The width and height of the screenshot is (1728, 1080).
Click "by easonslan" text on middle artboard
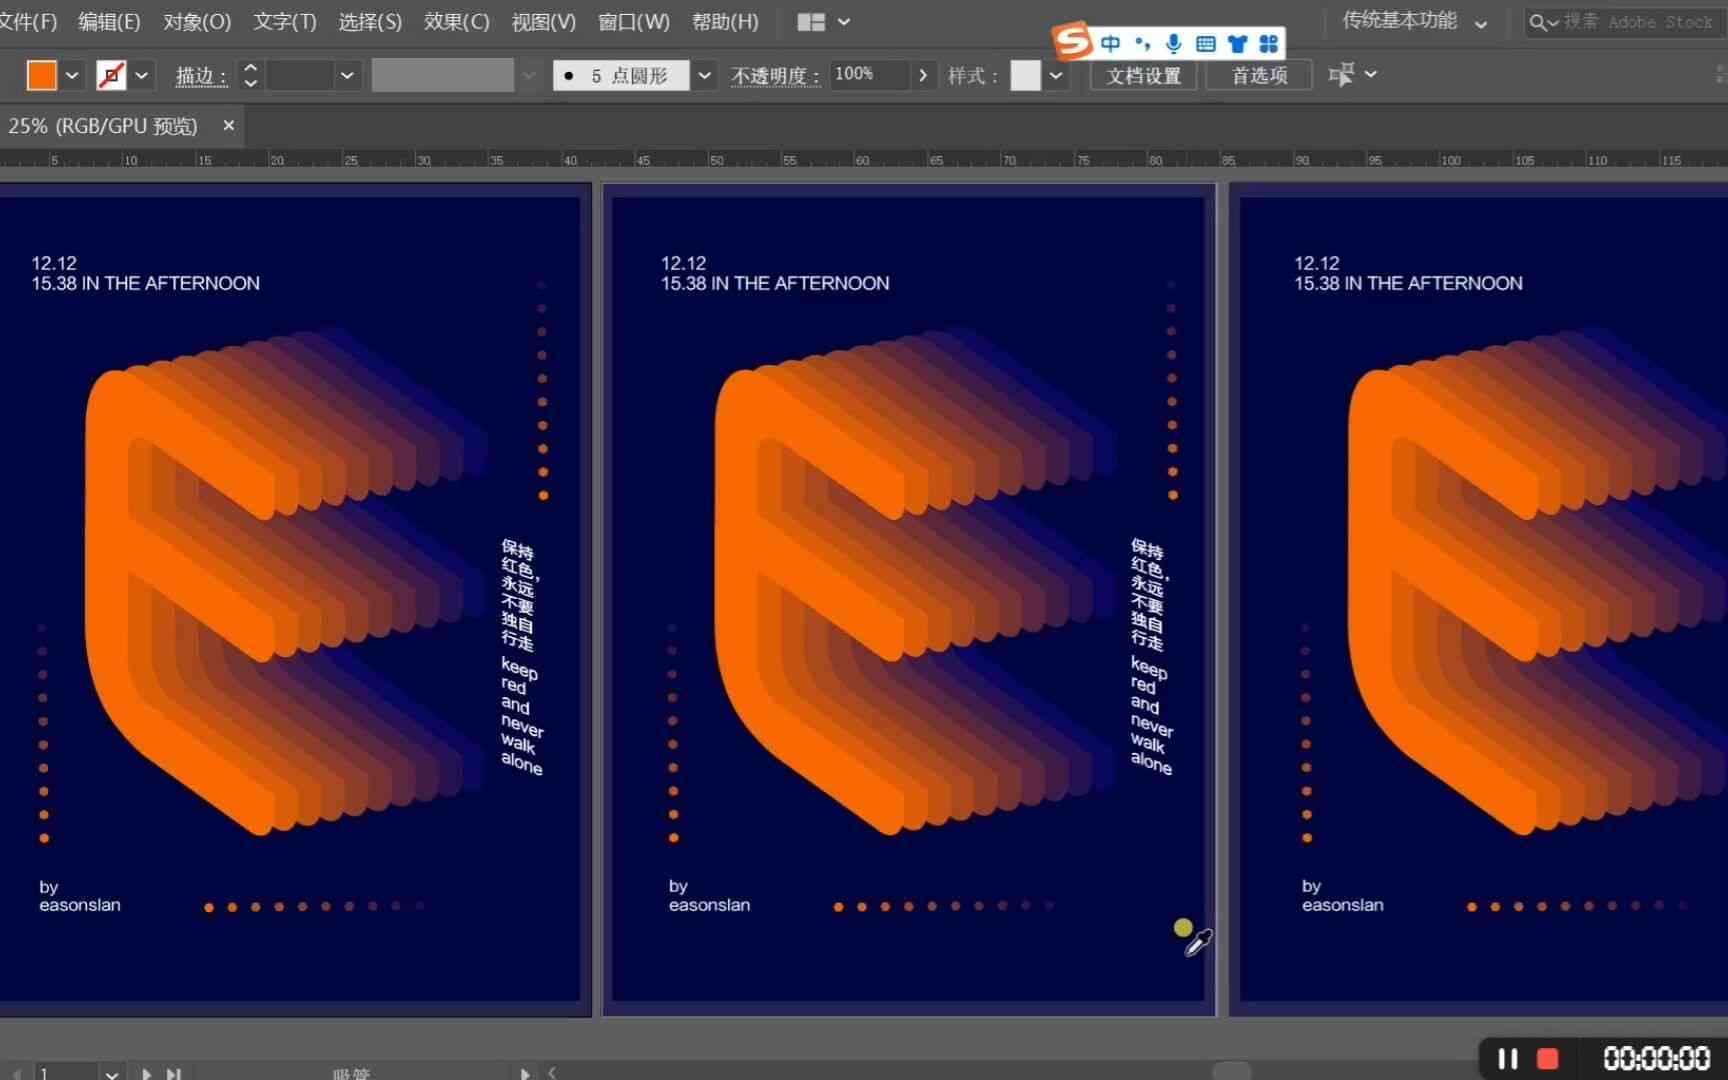coord(709,895)
